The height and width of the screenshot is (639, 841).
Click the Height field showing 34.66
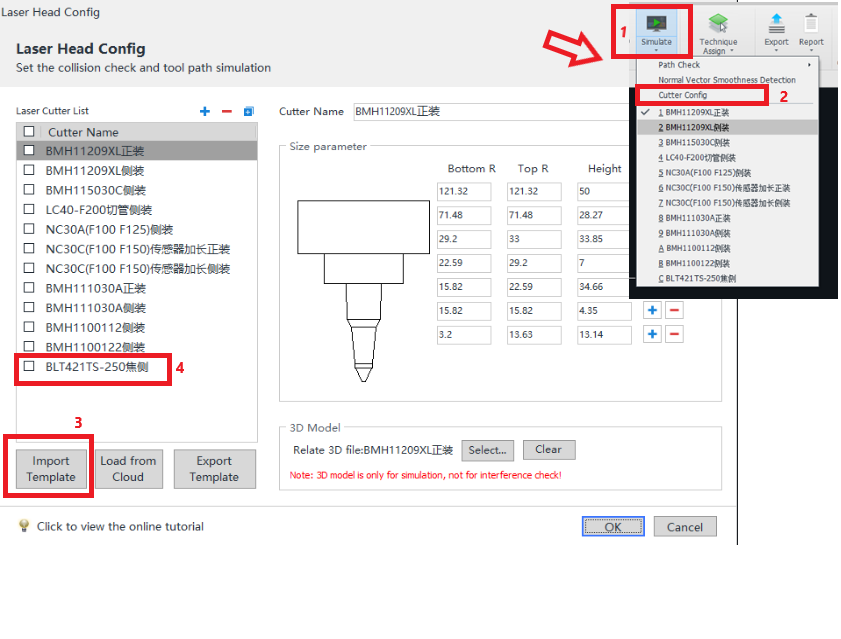click(603, 287)
